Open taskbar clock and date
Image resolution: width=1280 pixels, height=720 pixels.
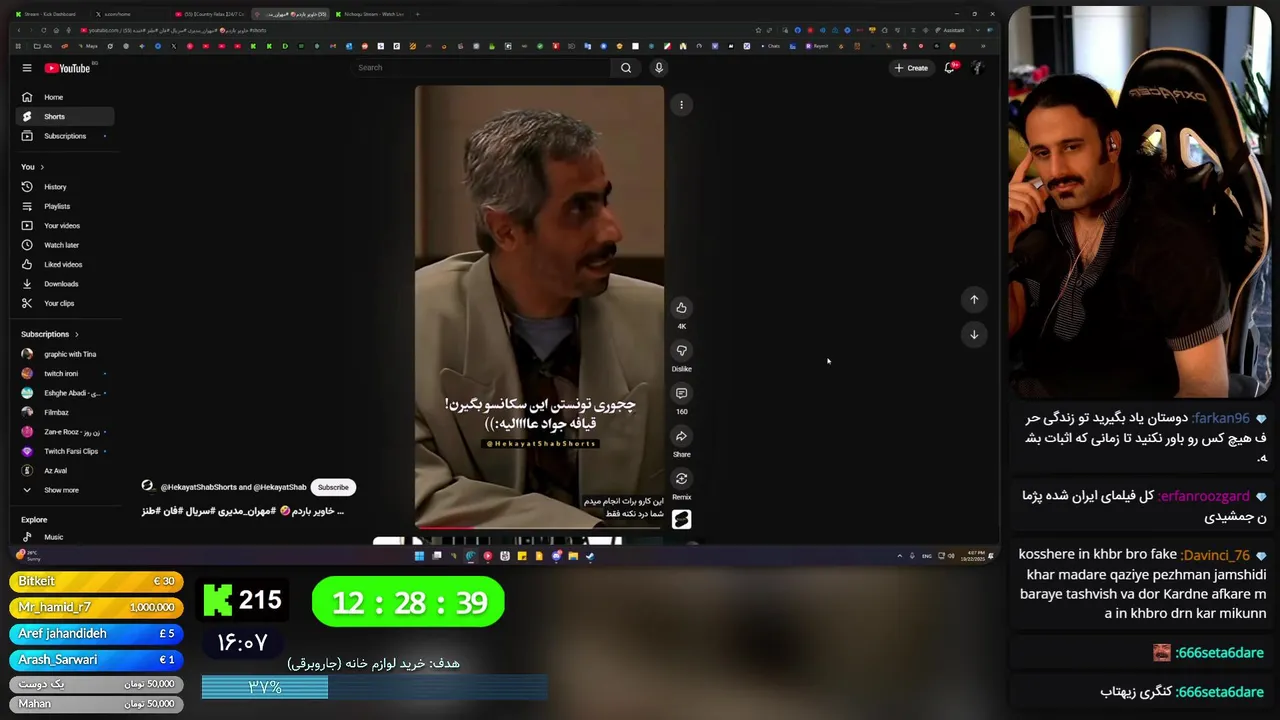point(974,556)
